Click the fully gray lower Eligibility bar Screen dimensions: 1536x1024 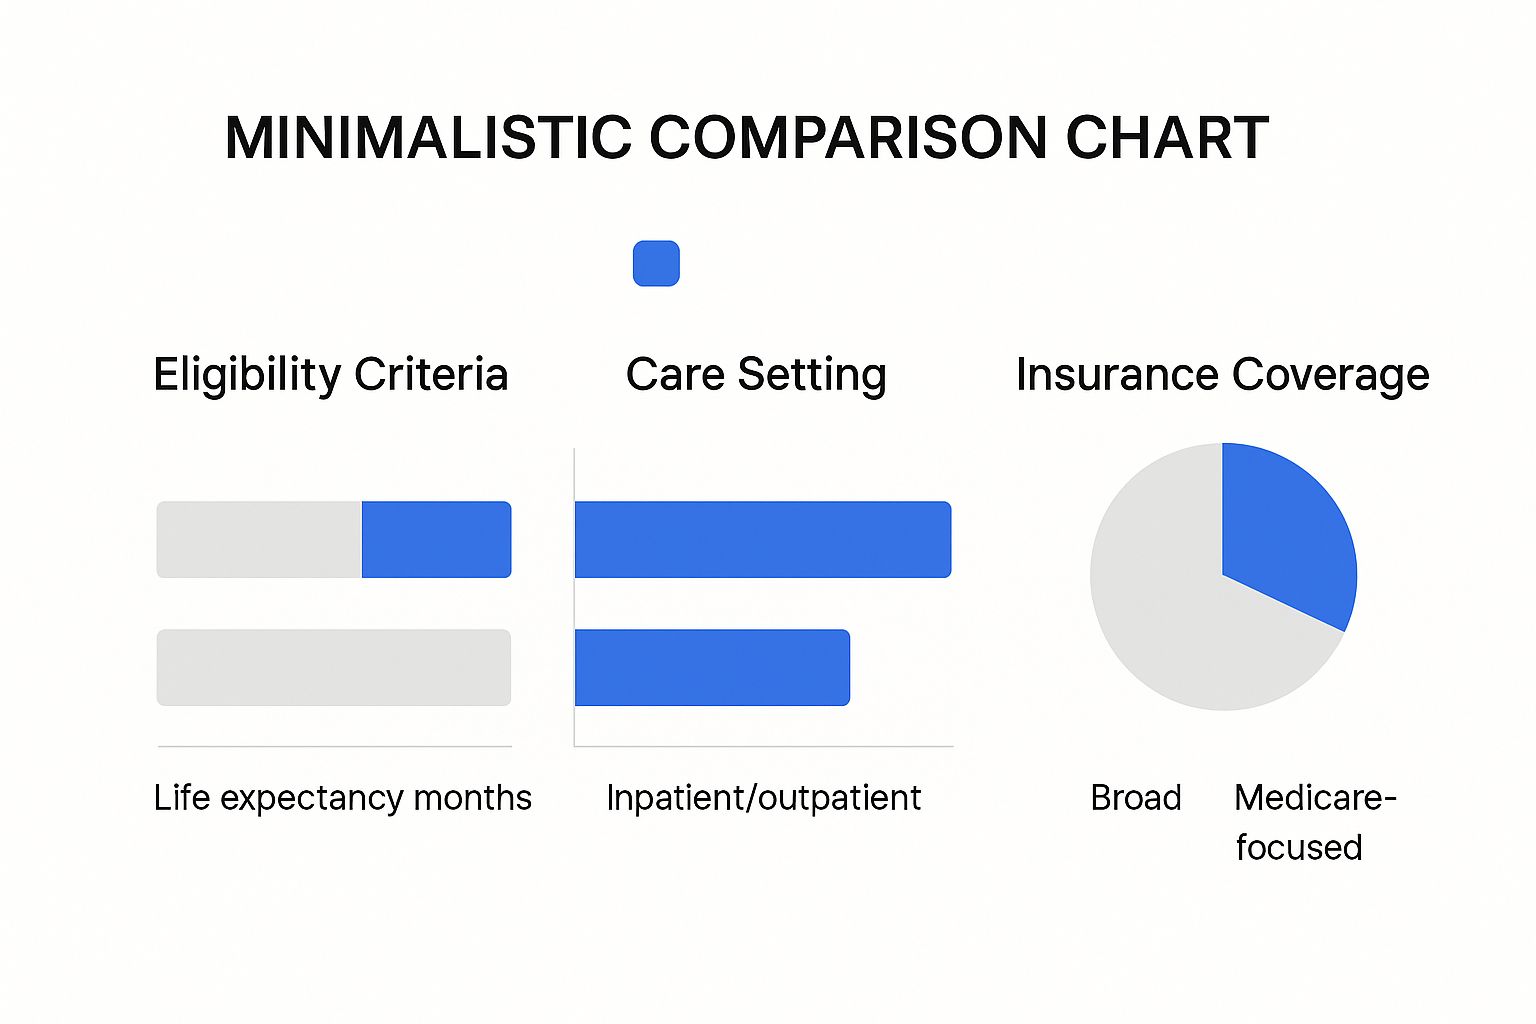tap(334, 667)
